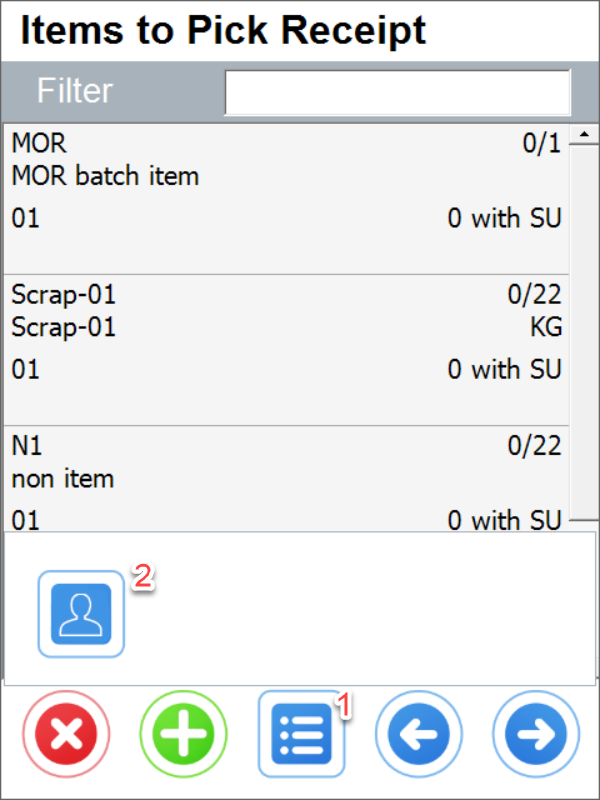
Task: Click the Filter input box
Action: click(397, 91)
